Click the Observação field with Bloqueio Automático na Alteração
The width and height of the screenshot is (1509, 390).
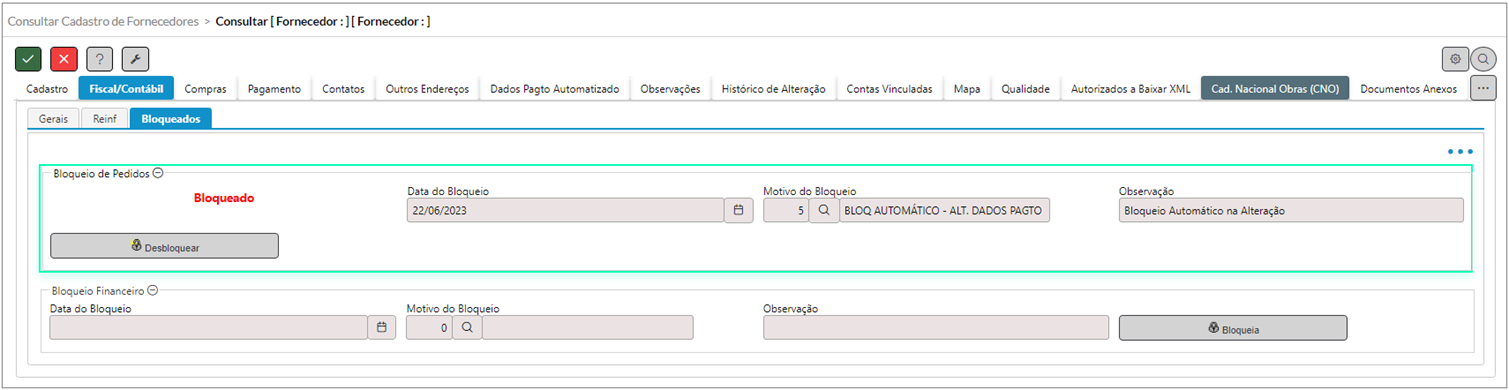coord(1291,210)
